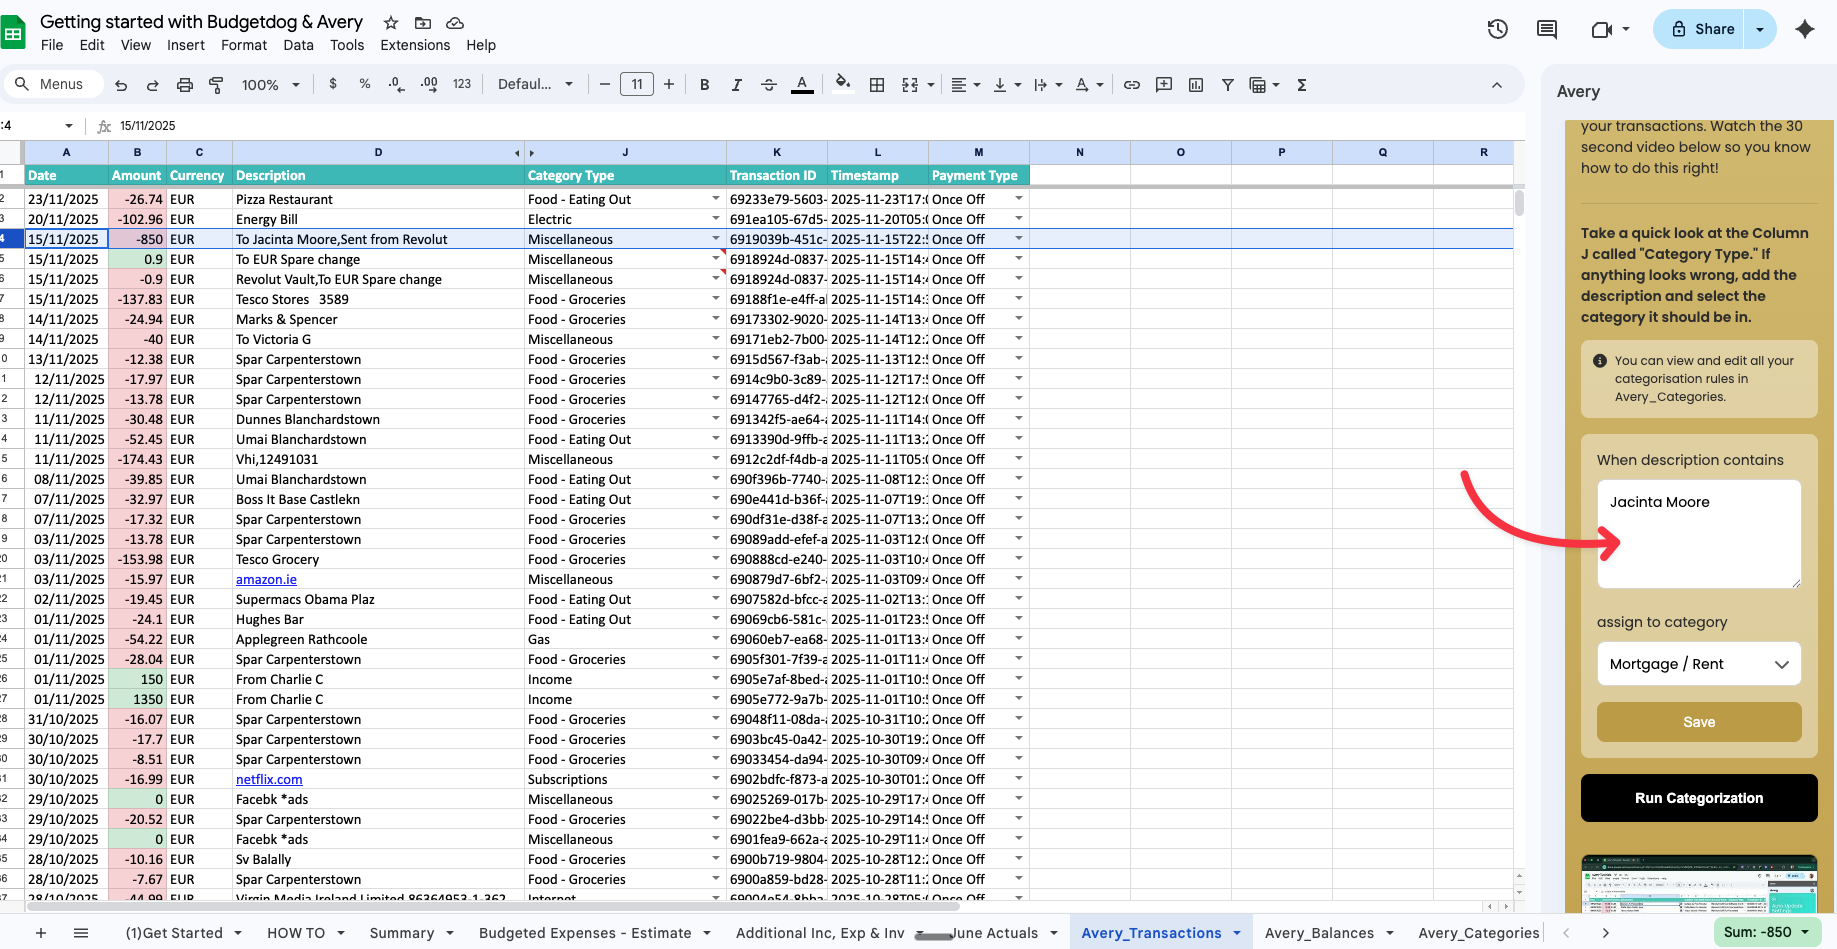Expand the zoom level 100% dropdown
Image resolution: width=1837 pixels, height=949 pixels.
coord(270,85)
